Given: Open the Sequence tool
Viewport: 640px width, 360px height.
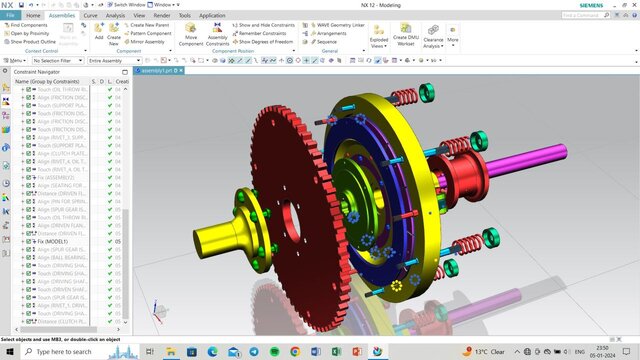Looking at the screenshot, I should pyautogui.click(x=324, y=42).
